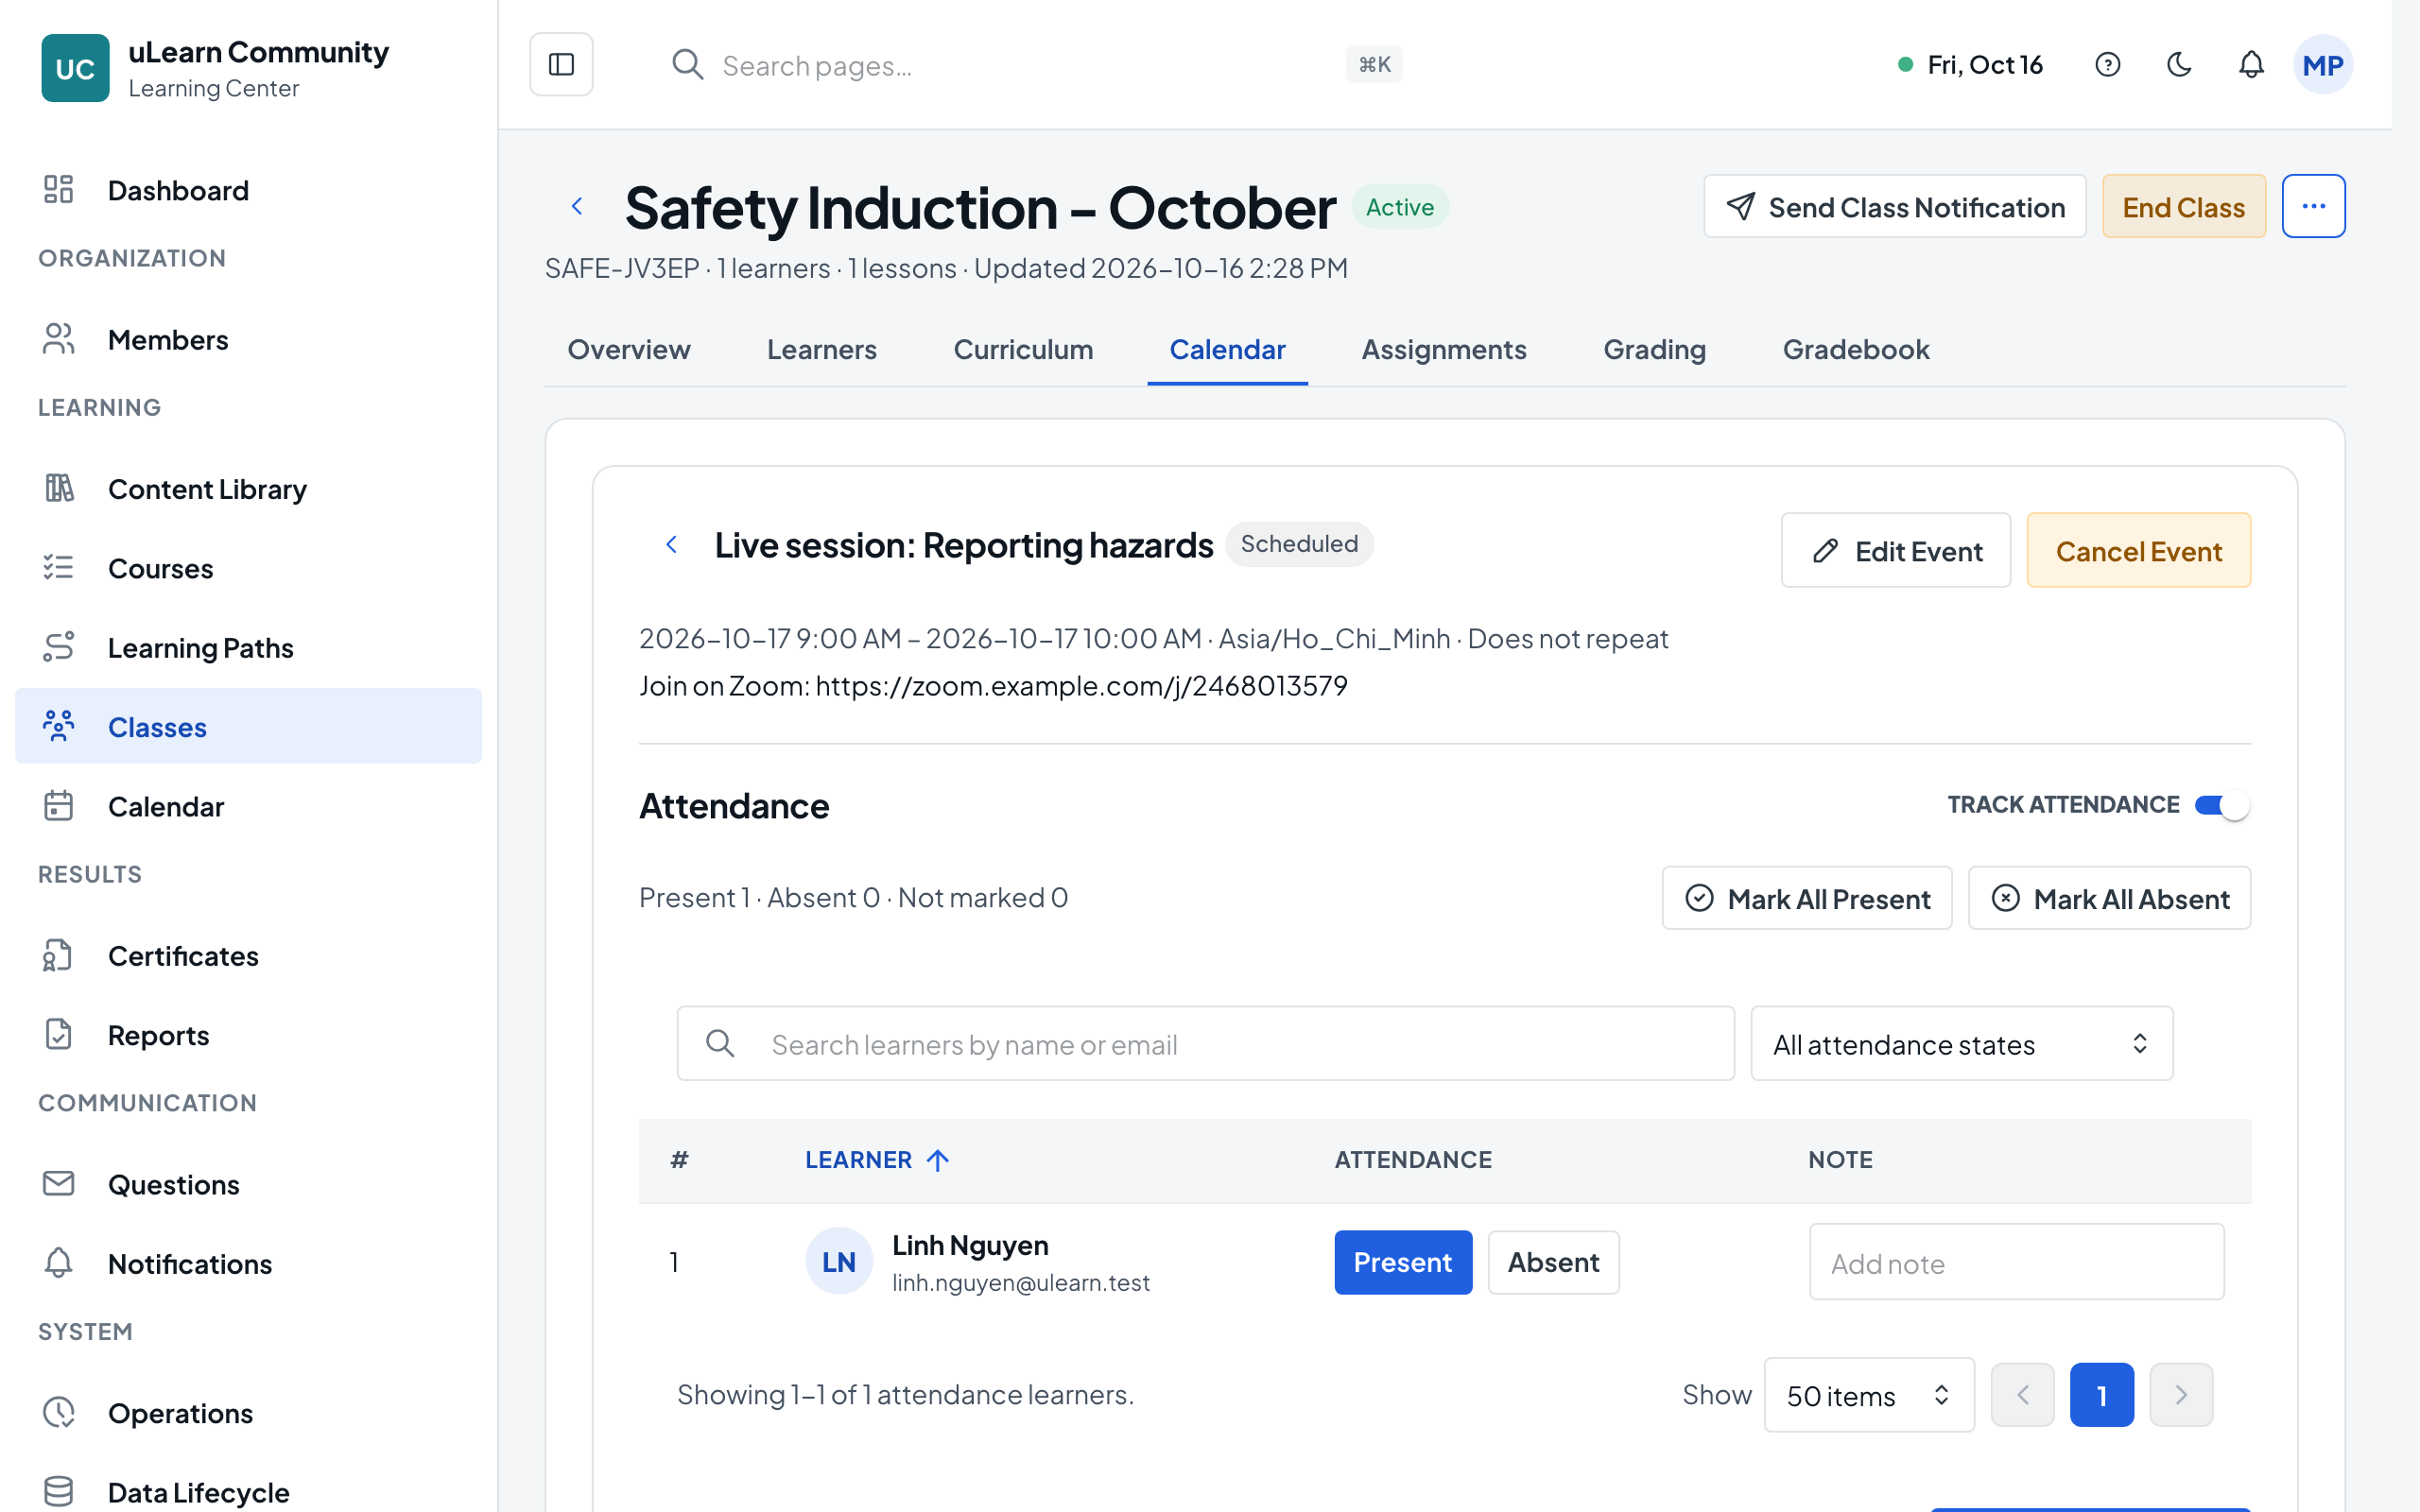Open the Assignments tab
Image resolution: width=2420 pixels, height=1512 pixels.
tap(1443, 350)
